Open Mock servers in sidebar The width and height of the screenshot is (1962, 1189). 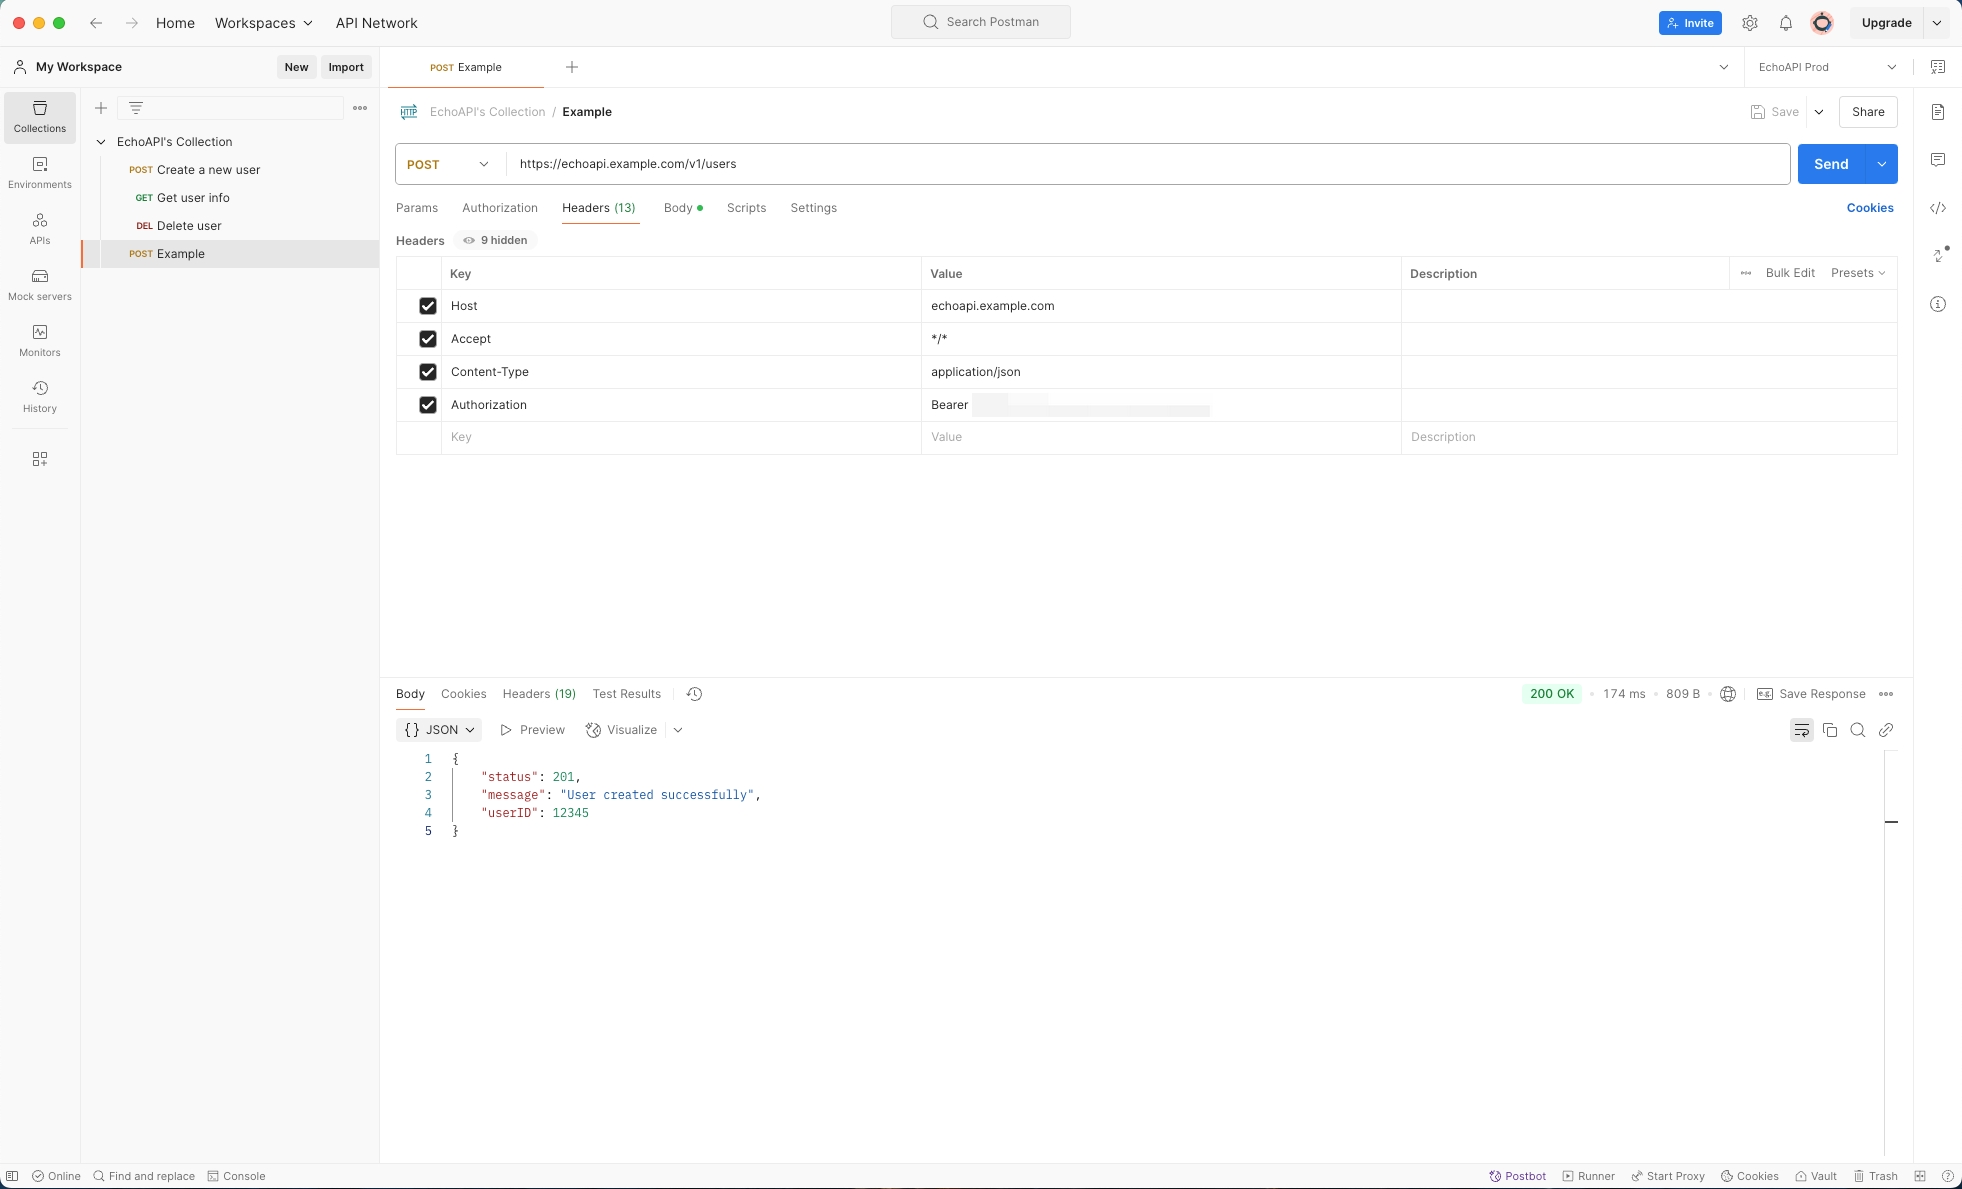pyautogui.click(x=40, y=285)
